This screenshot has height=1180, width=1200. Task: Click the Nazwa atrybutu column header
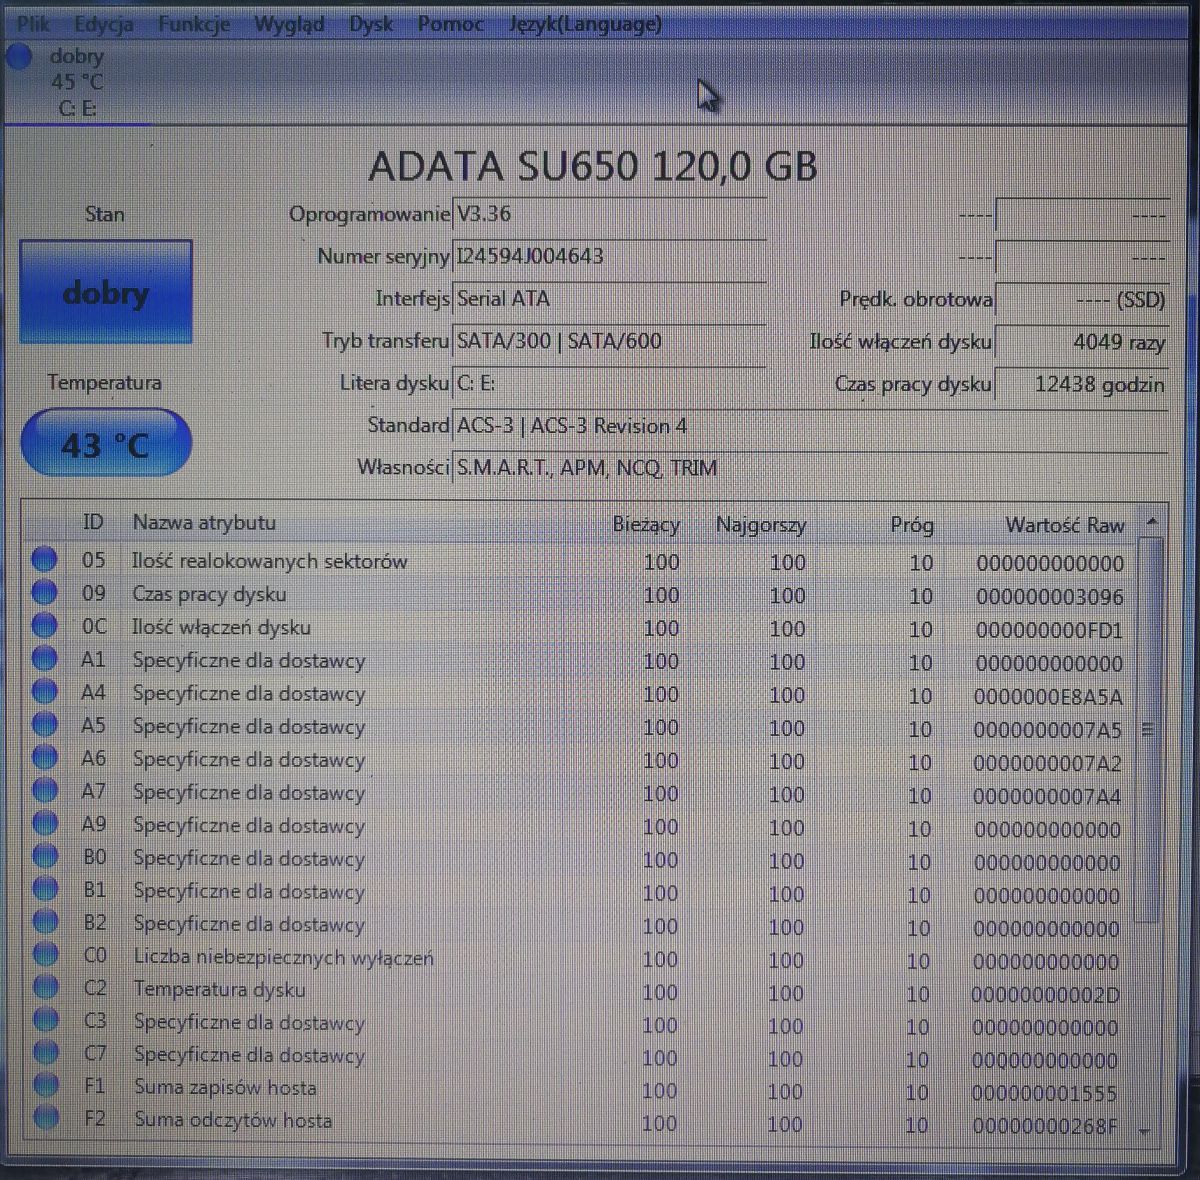[x=204, y=522]
